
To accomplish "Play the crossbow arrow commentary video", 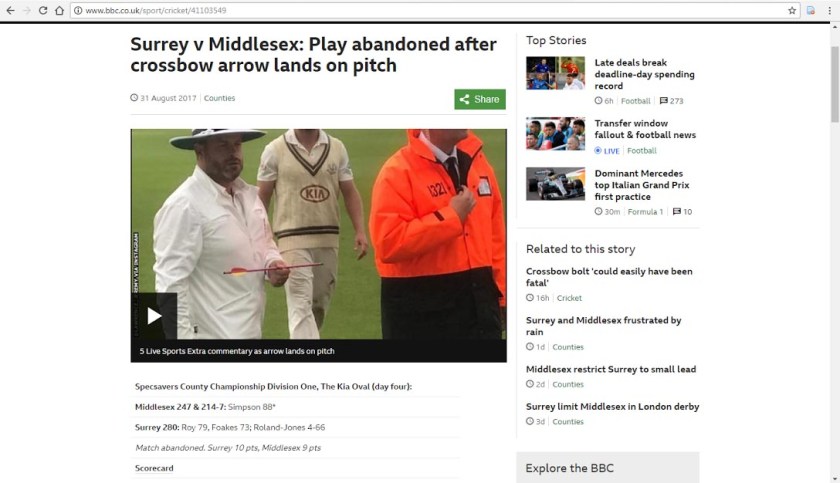I will (x=154, y=316).
